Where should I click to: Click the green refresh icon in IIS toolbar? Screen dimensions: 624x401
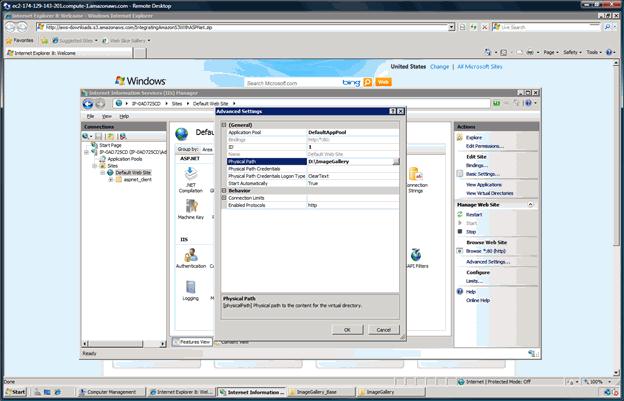click(x=496, y=103)
